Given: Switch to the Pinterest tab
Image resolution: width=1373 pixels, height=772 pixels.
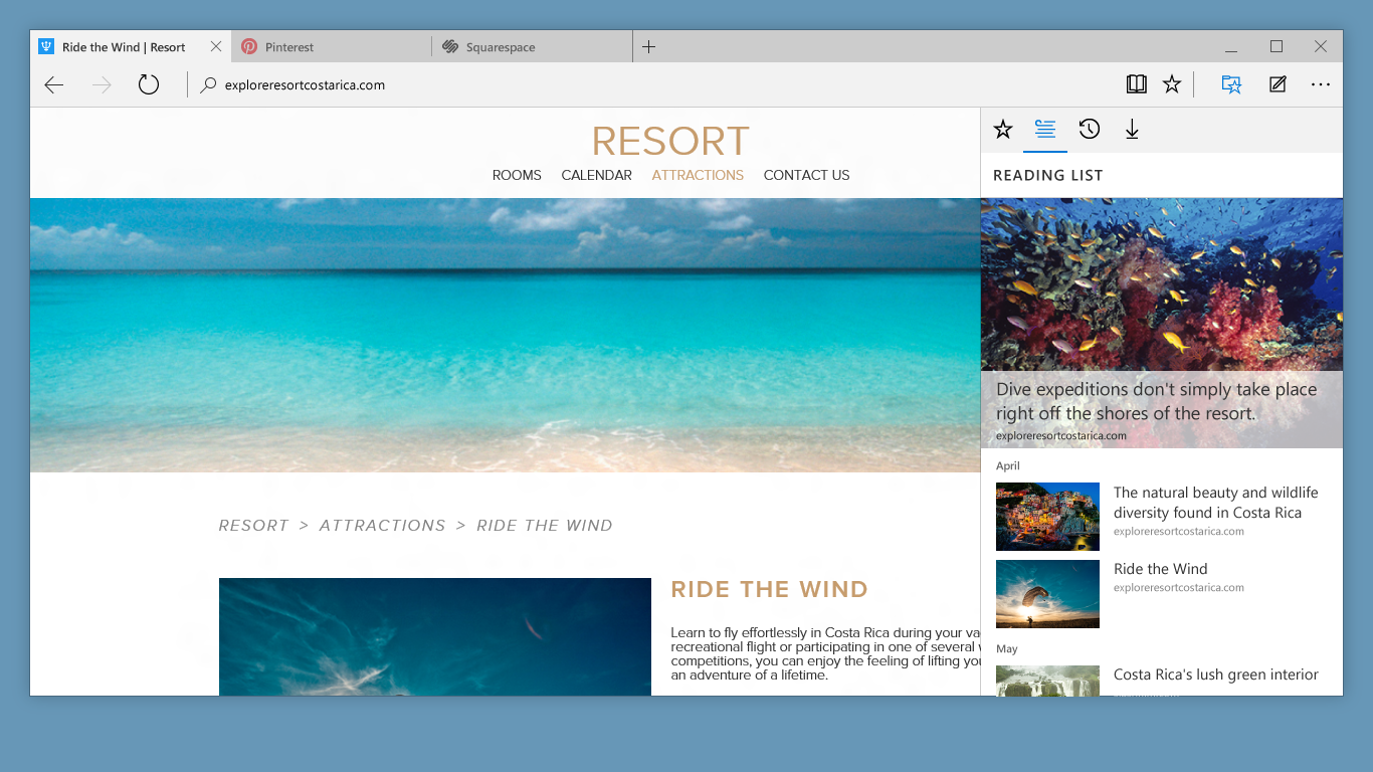Looking at the screenshot, I should (332, 47).
